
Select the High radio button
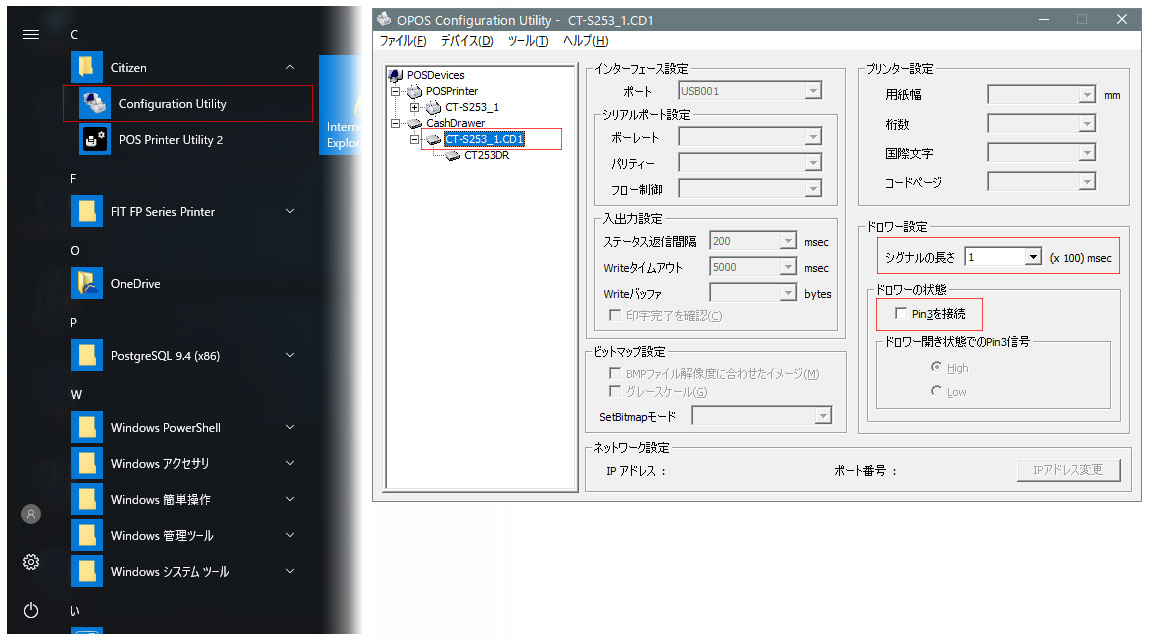pos(936,367)
